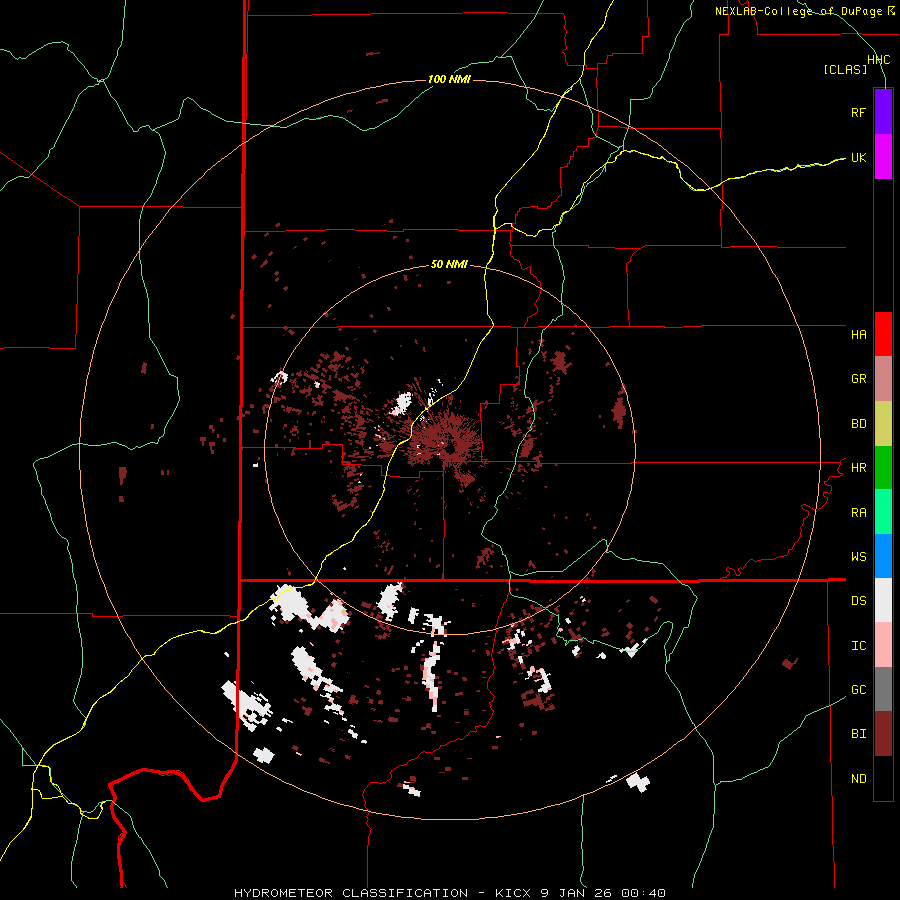The height and width of the screenshot is (900, 900).
Task: Click the GC gray legend swatch
Action: click(883, 689)
